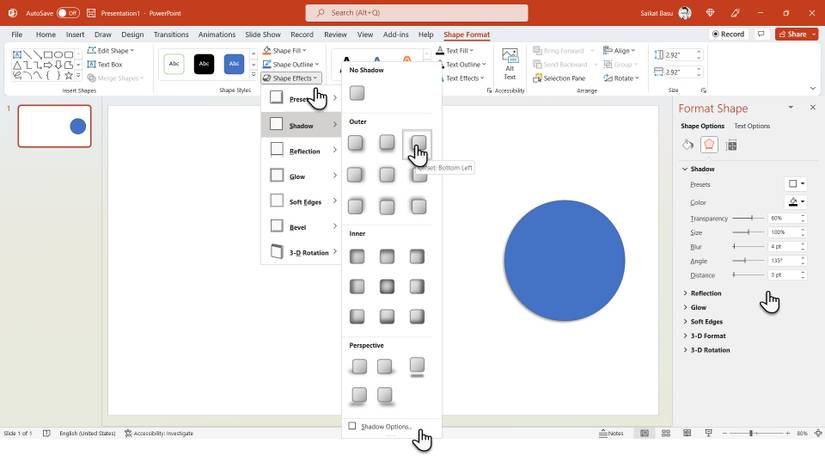Image resolution: width=825 pixels, height=457 pixels.
Task: Open the Design ribbon tab
Action: point(132,35)
